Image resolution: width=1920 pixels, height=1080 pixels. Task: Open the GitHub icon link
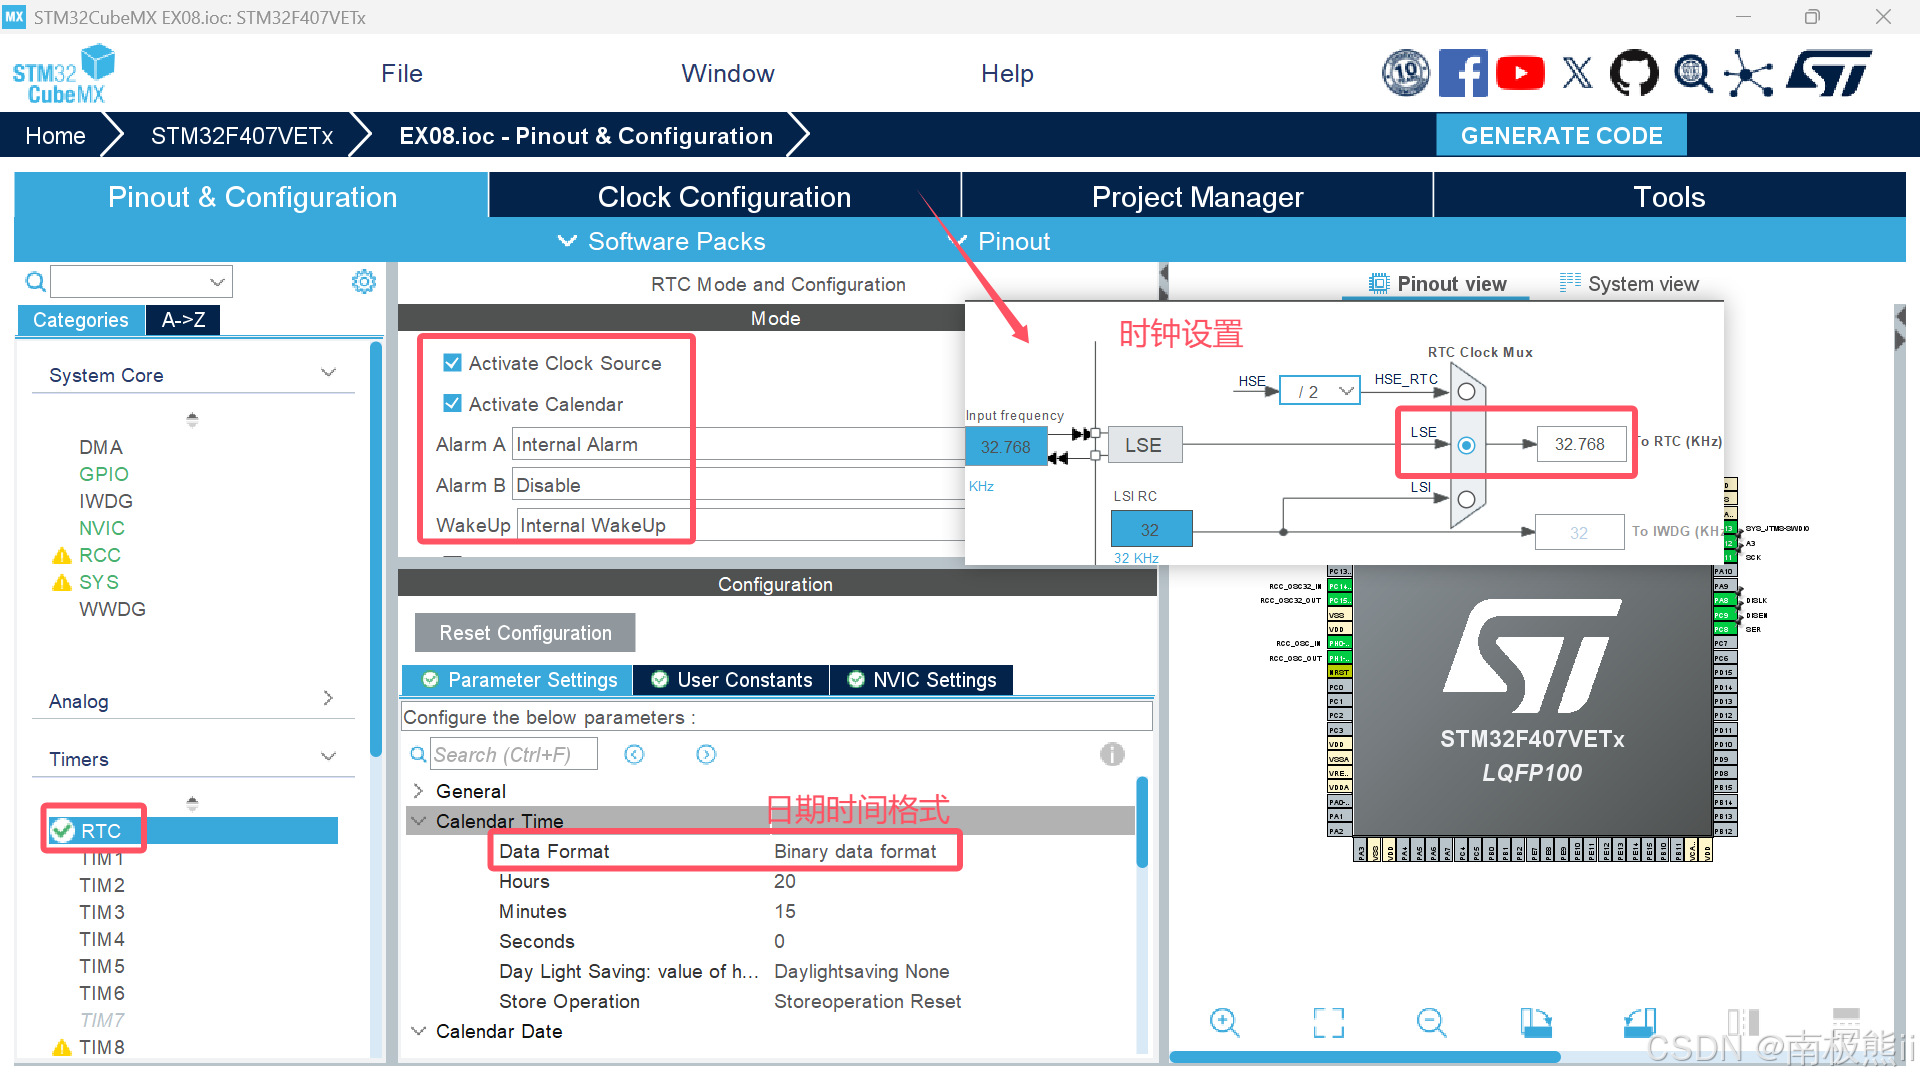(x=1634, y=73)
